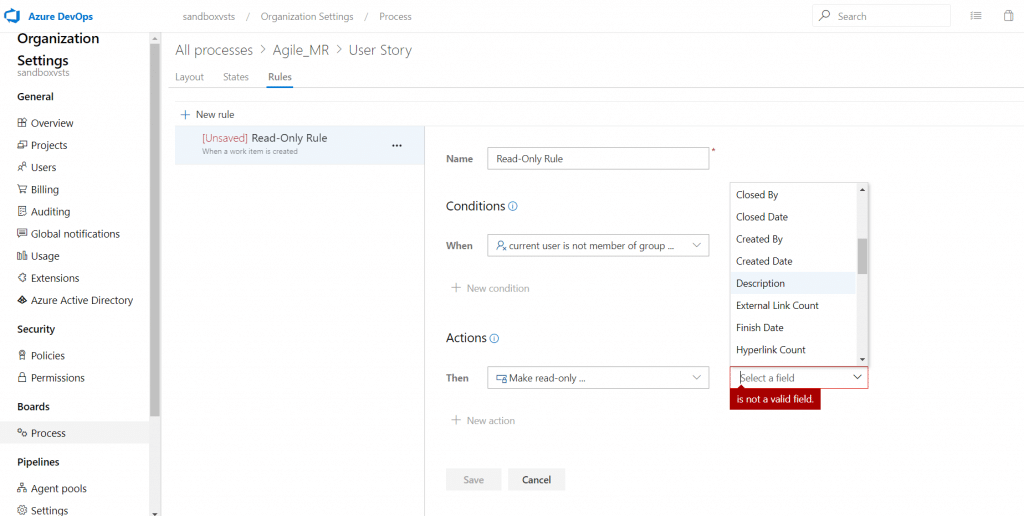The width and height of the screenshot is (1024, 516).
Task: Choose Finish Date from field list
Action: pyautogui.click(x=793, y=328)
